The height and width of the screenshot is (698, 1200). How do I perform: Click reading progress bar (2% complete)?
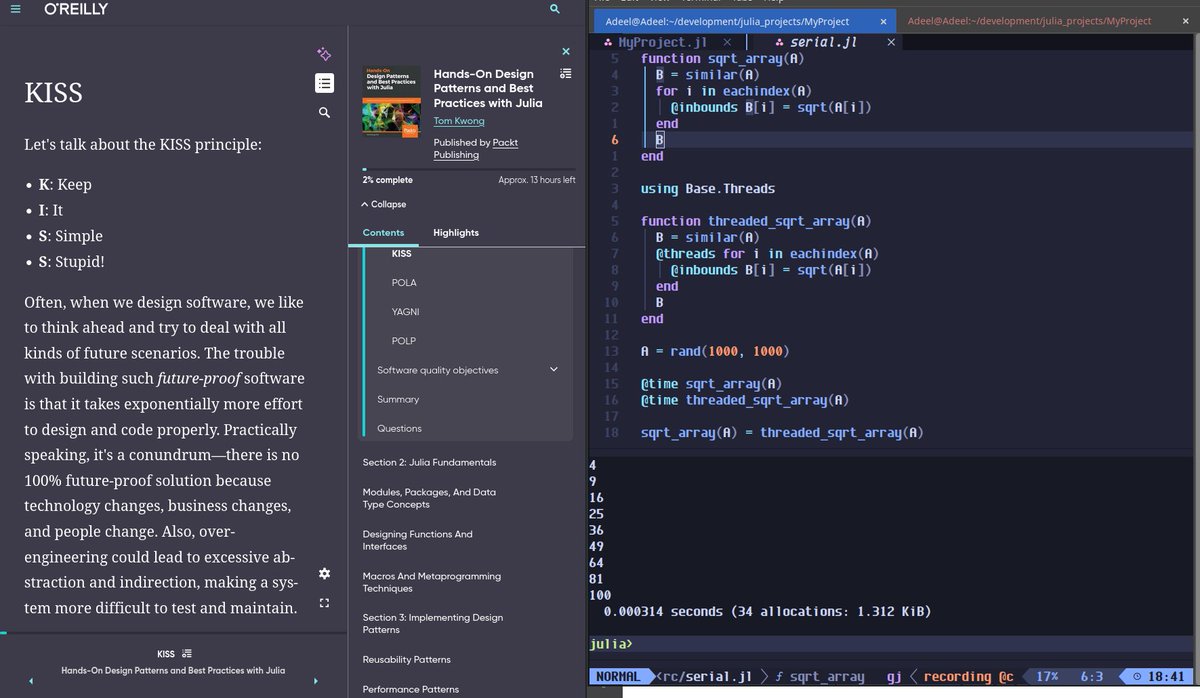pos(468,170)
